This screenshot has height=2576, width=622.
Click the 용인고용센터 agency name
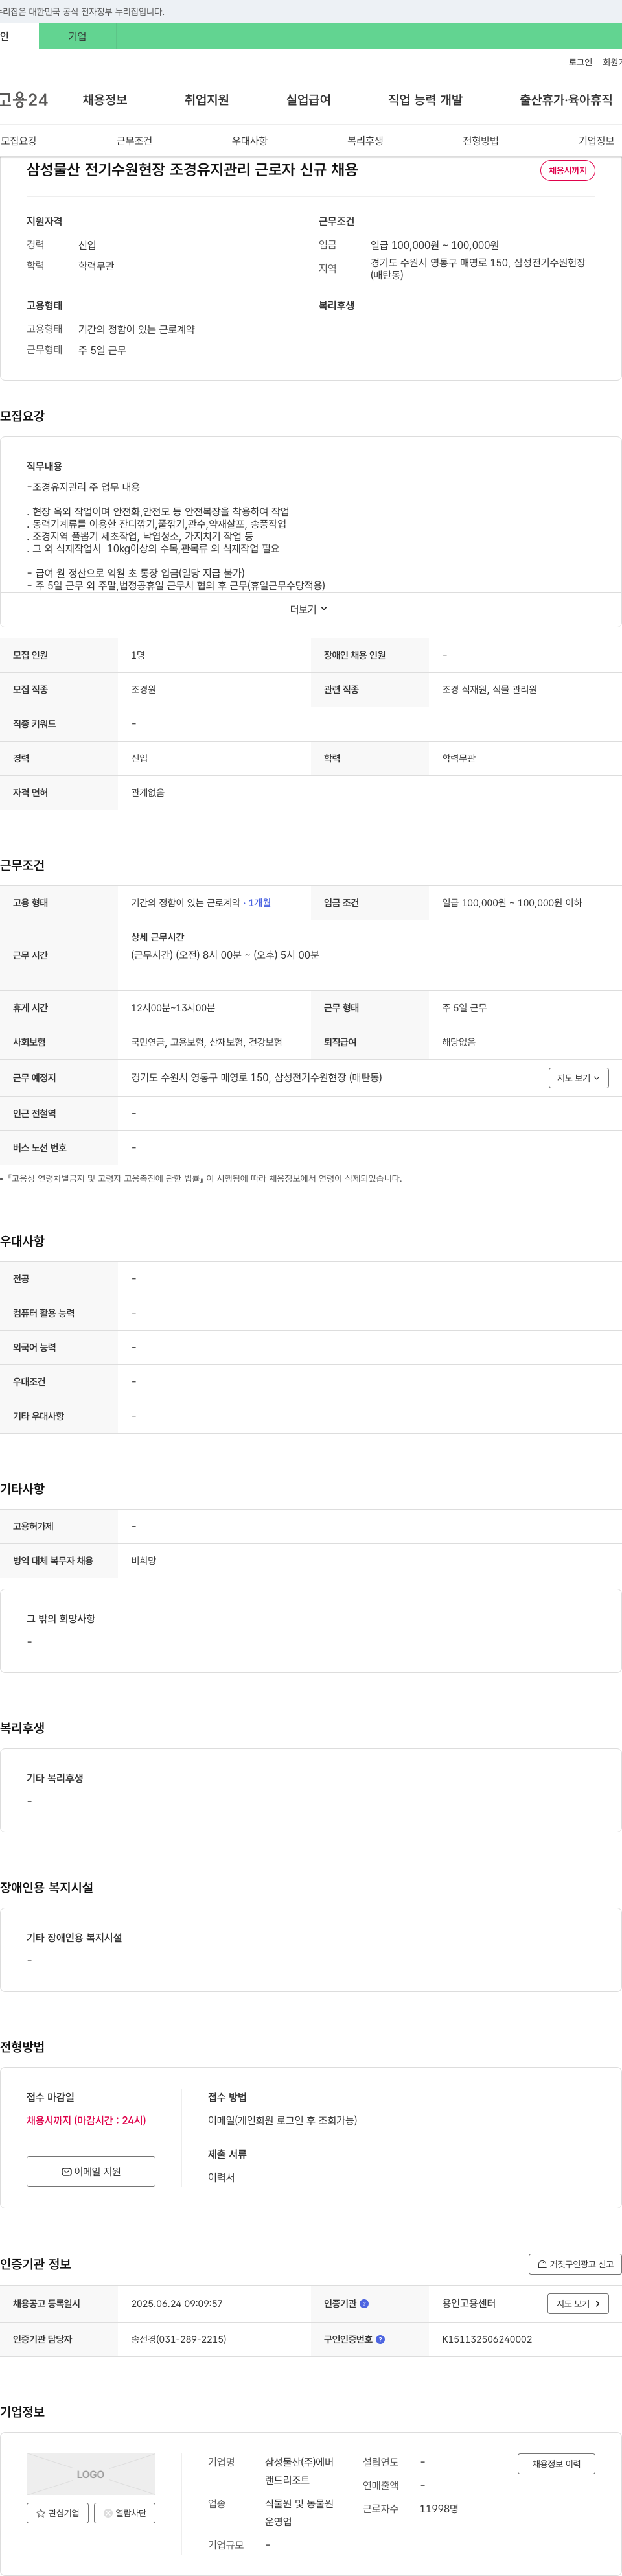pyautogui.click(x=469, y=2304)
